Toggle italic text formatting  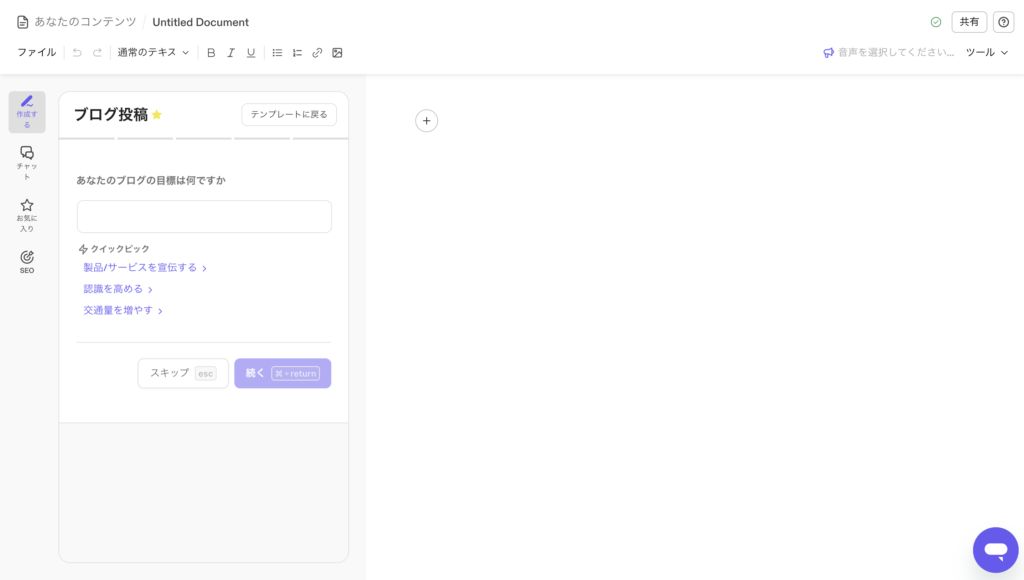pos(231,53)
